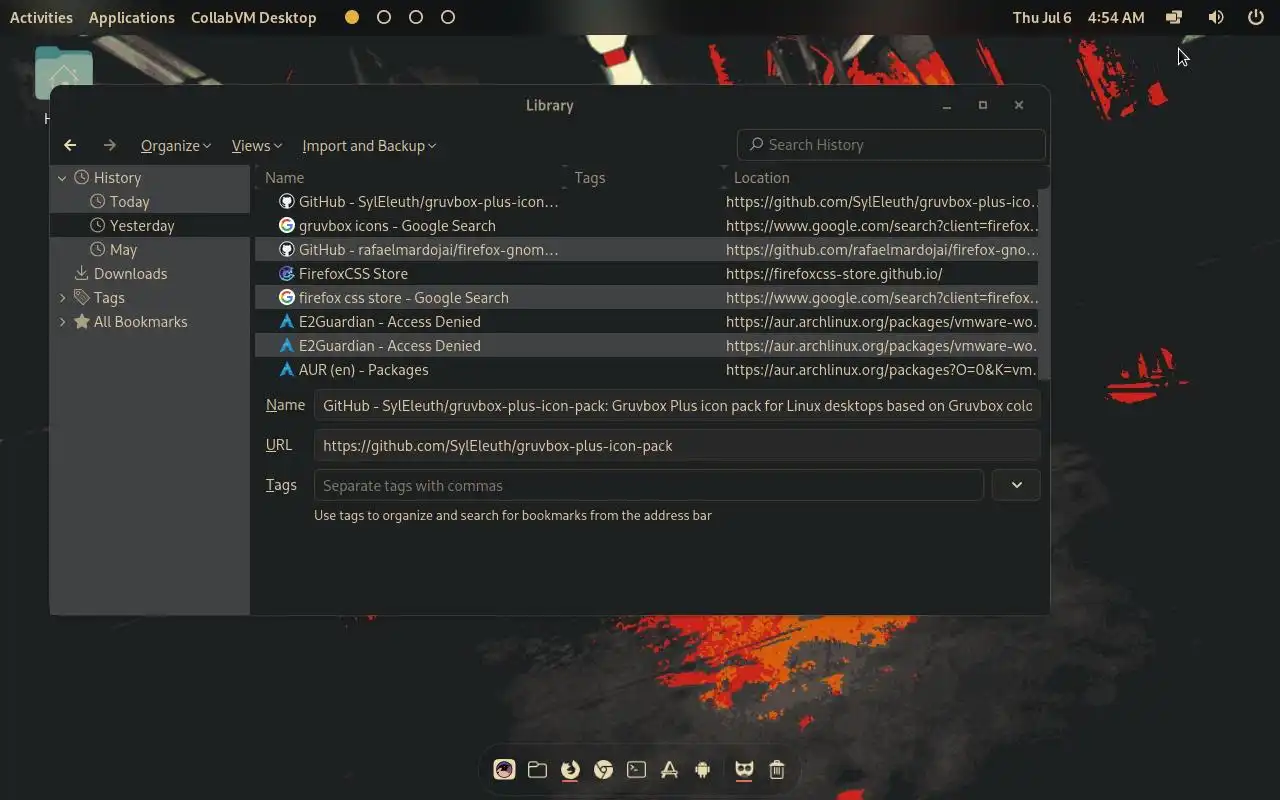Open the CollabVM Desktop menu
This screenshot has height=800, width=1280.
(x=253, y=17)
